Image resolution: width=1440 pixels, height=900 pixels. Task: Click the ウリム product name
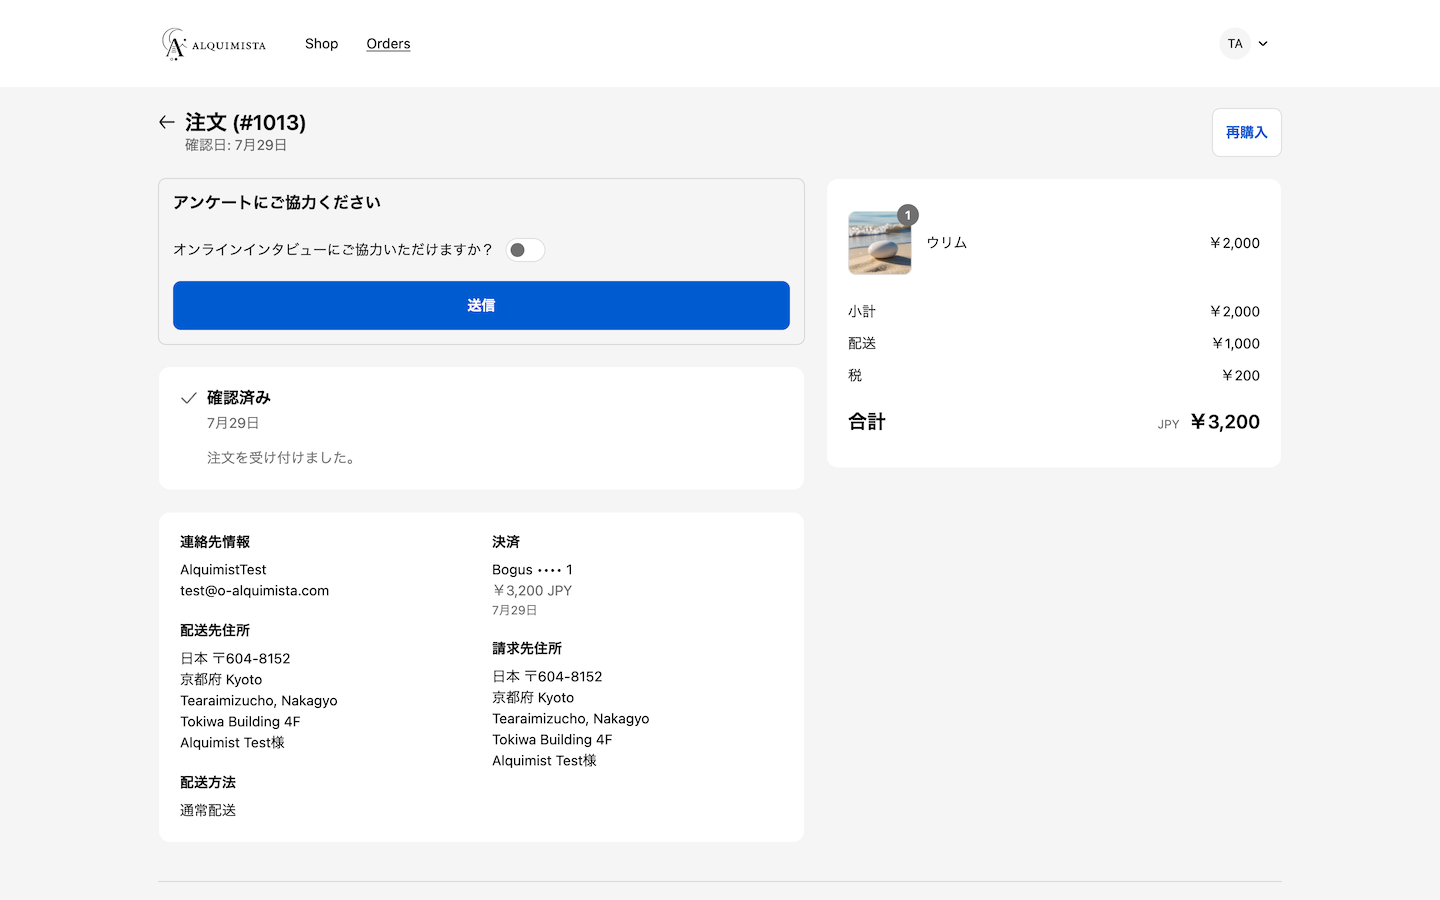point(946,243)
